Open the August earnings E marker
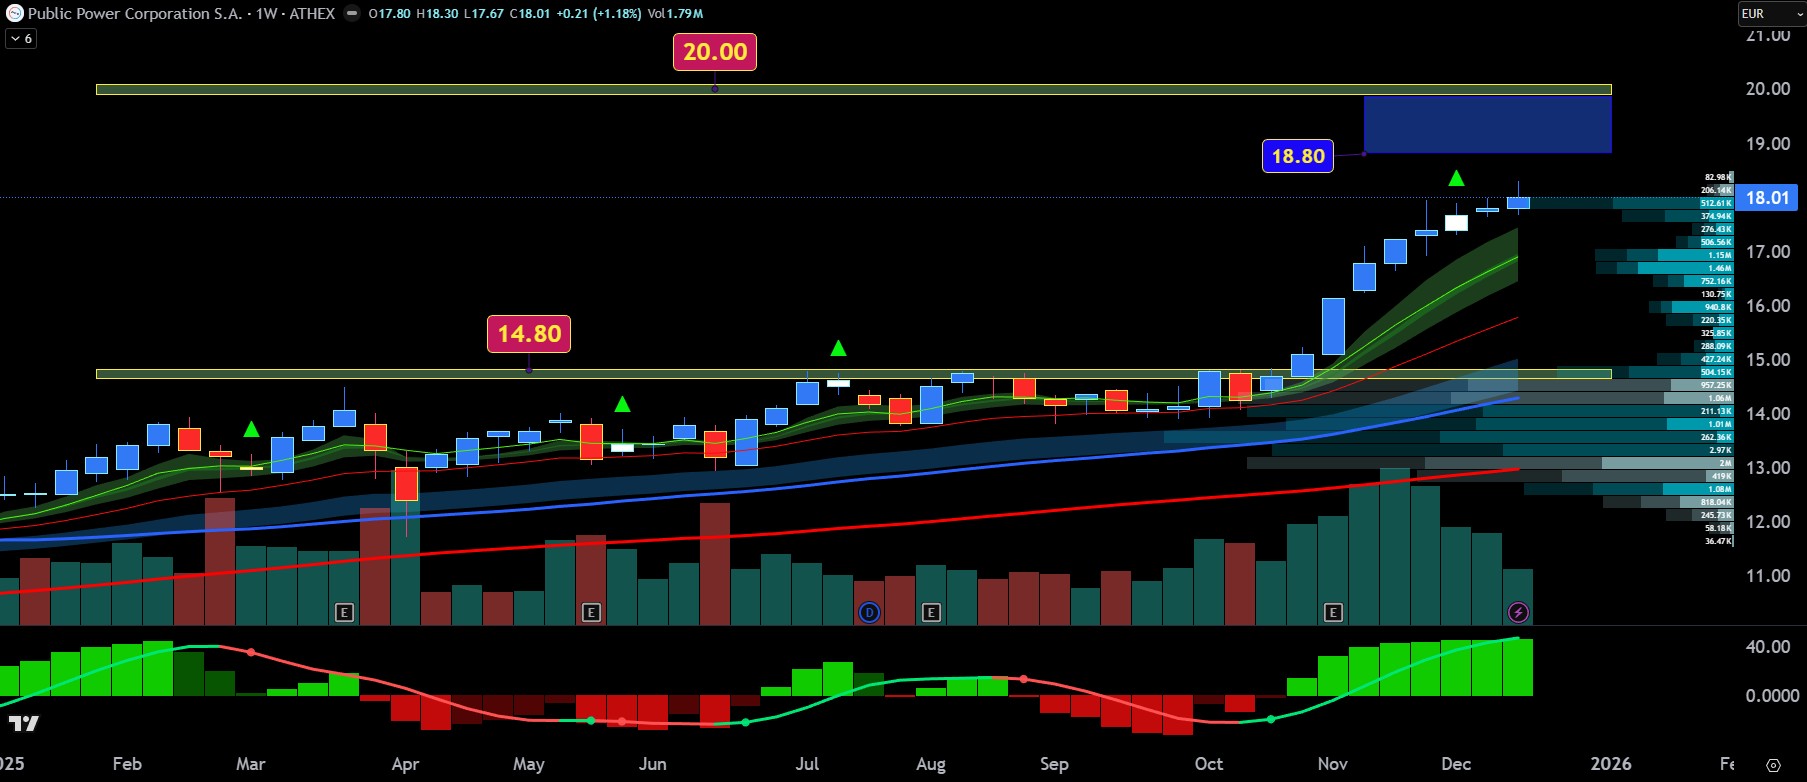1807x782 pixels. click(931, 612)
